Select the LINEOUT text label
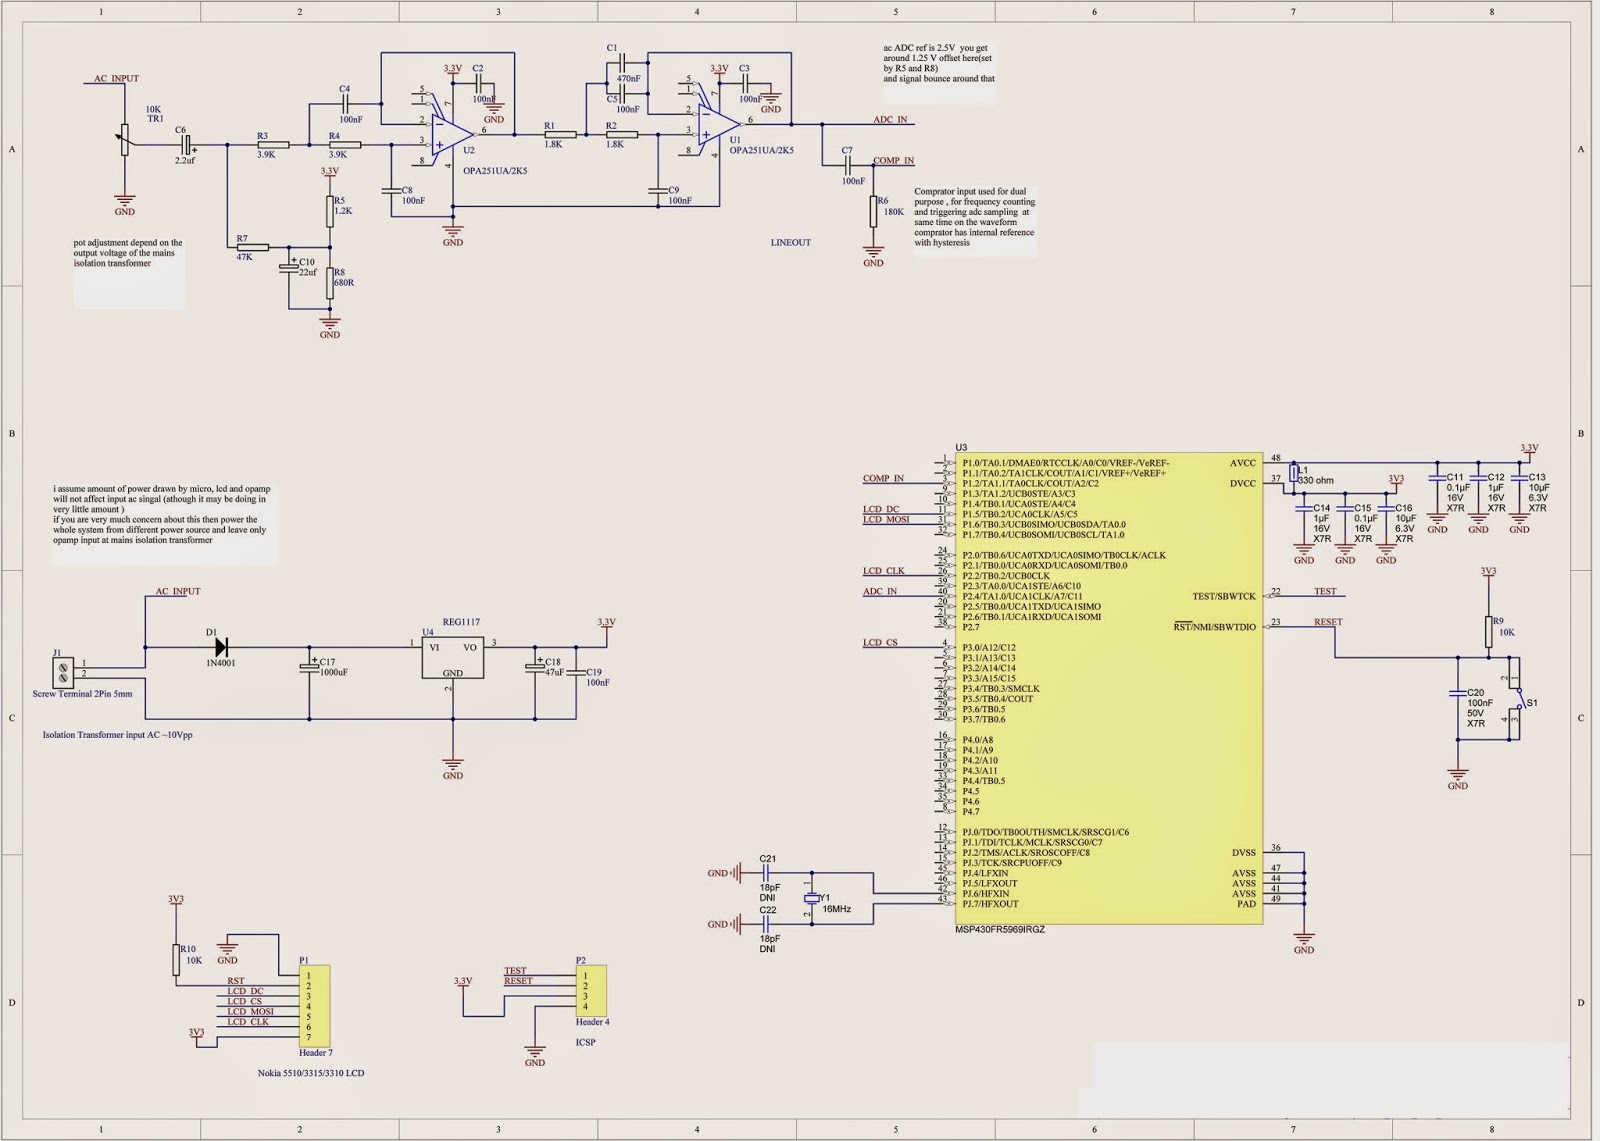Screen dimensions: 1600x1141 point(790,242)
